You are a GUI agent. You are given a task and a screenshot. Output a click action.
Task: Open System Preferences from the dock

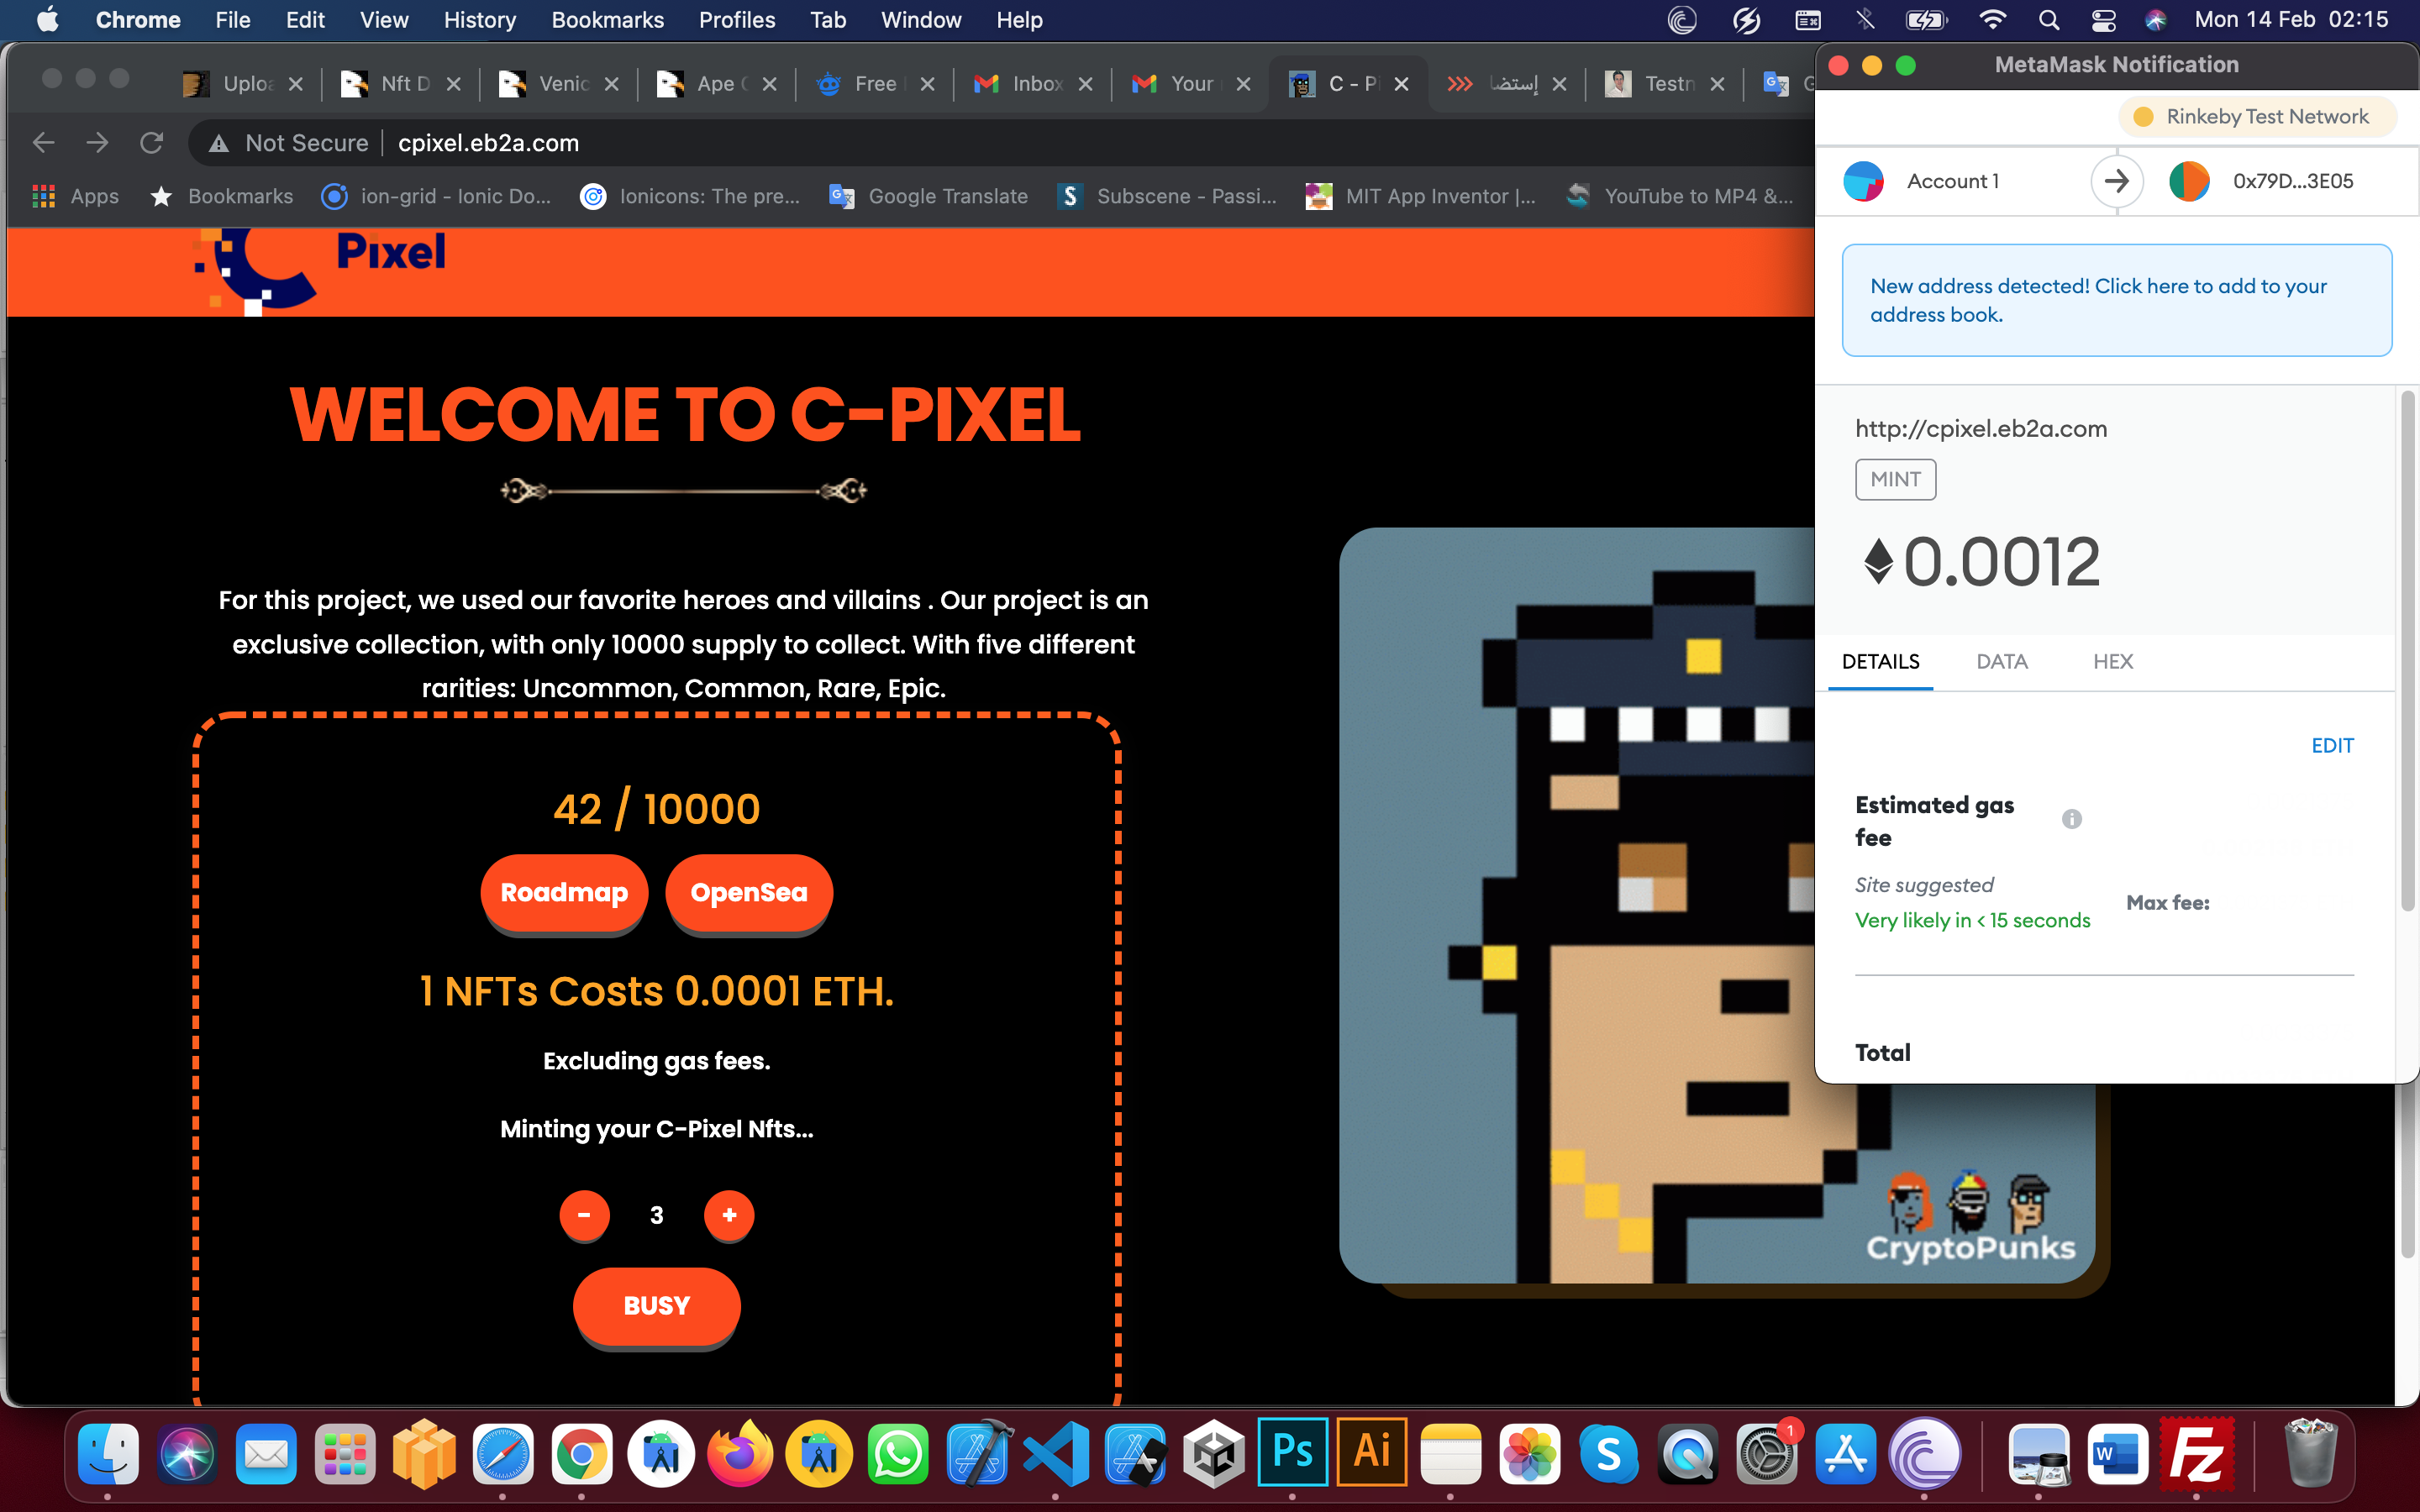click(x=1767, y=1453)
